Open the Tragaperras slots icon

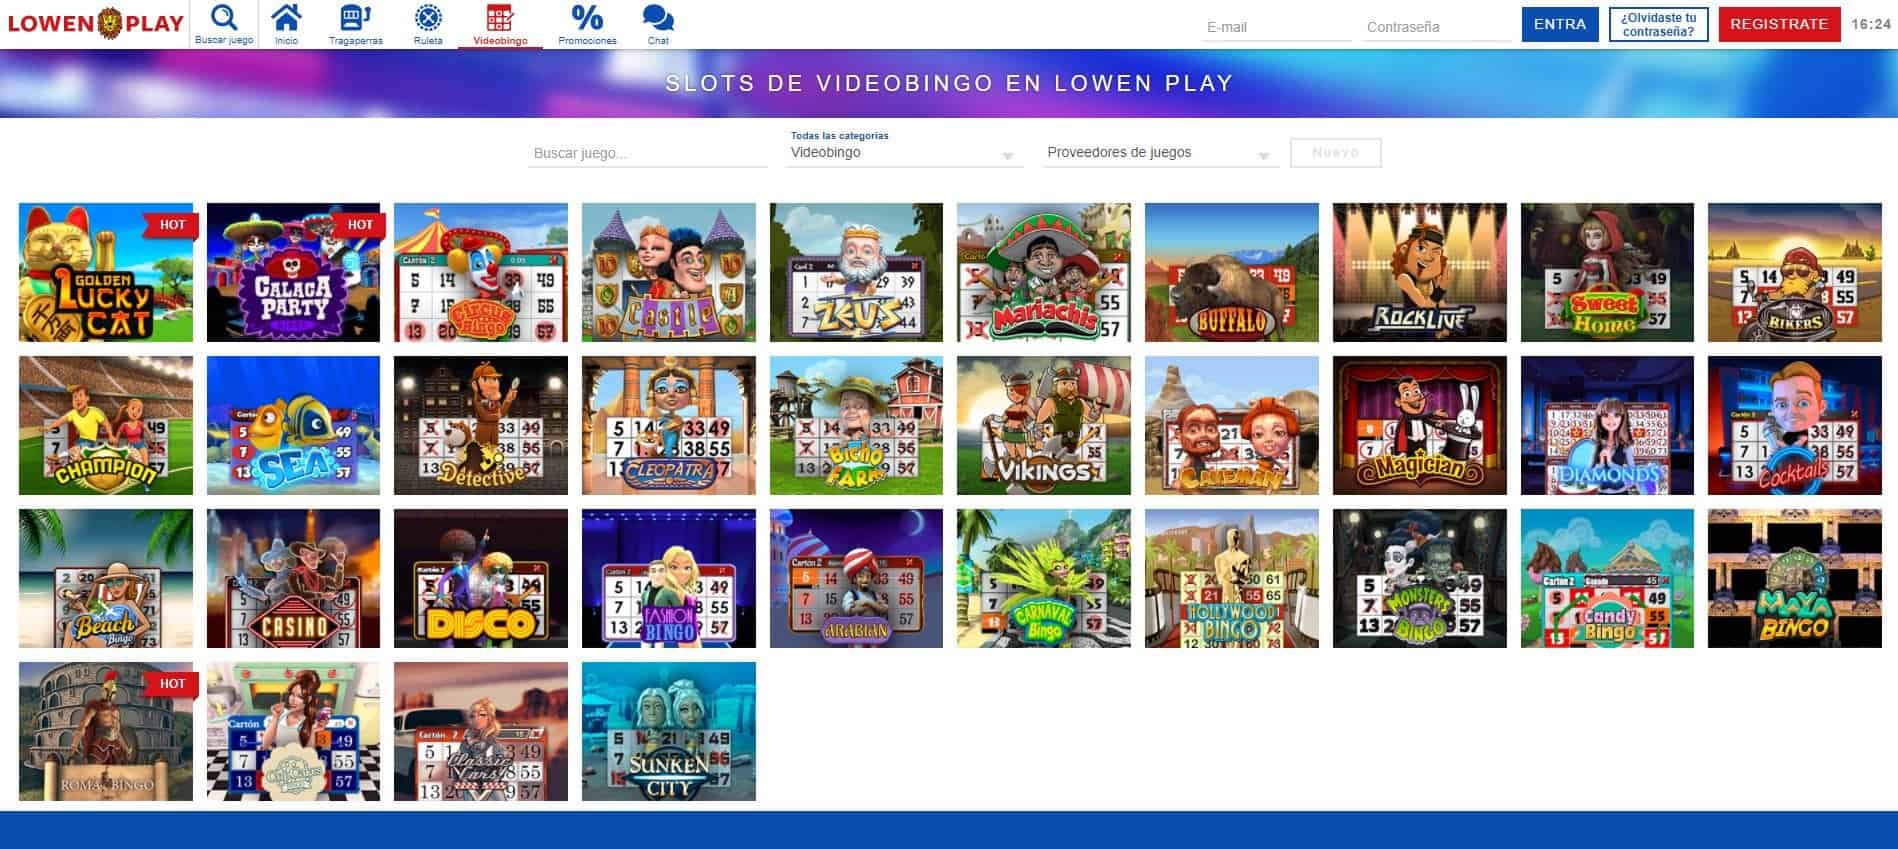[355, 18]
